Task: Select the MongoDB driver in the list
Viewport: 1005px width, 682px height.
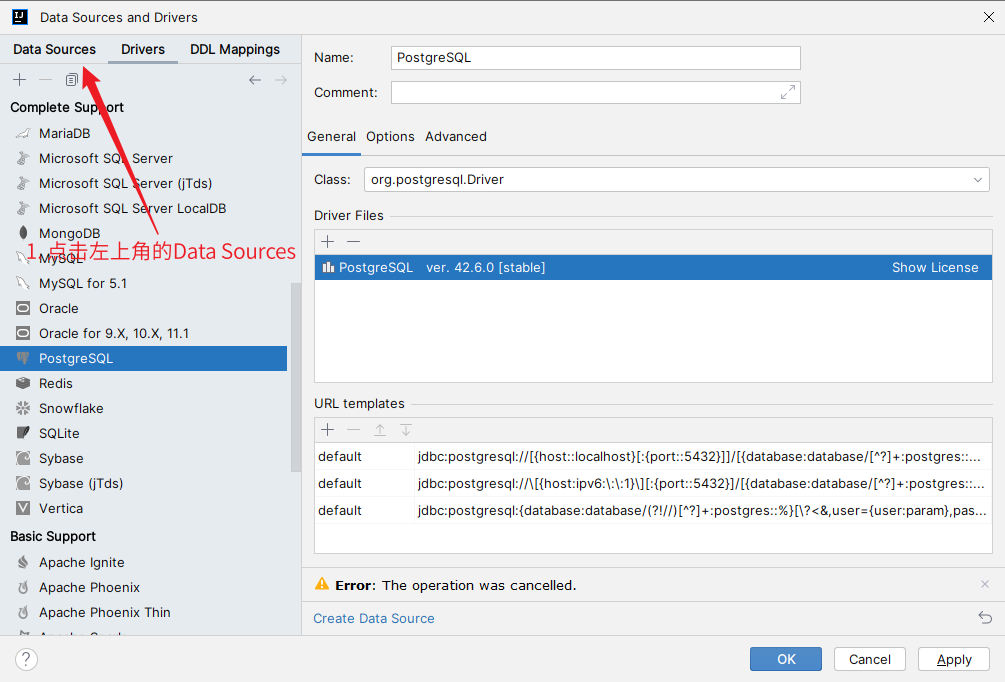Action: (x=69, y=233)
